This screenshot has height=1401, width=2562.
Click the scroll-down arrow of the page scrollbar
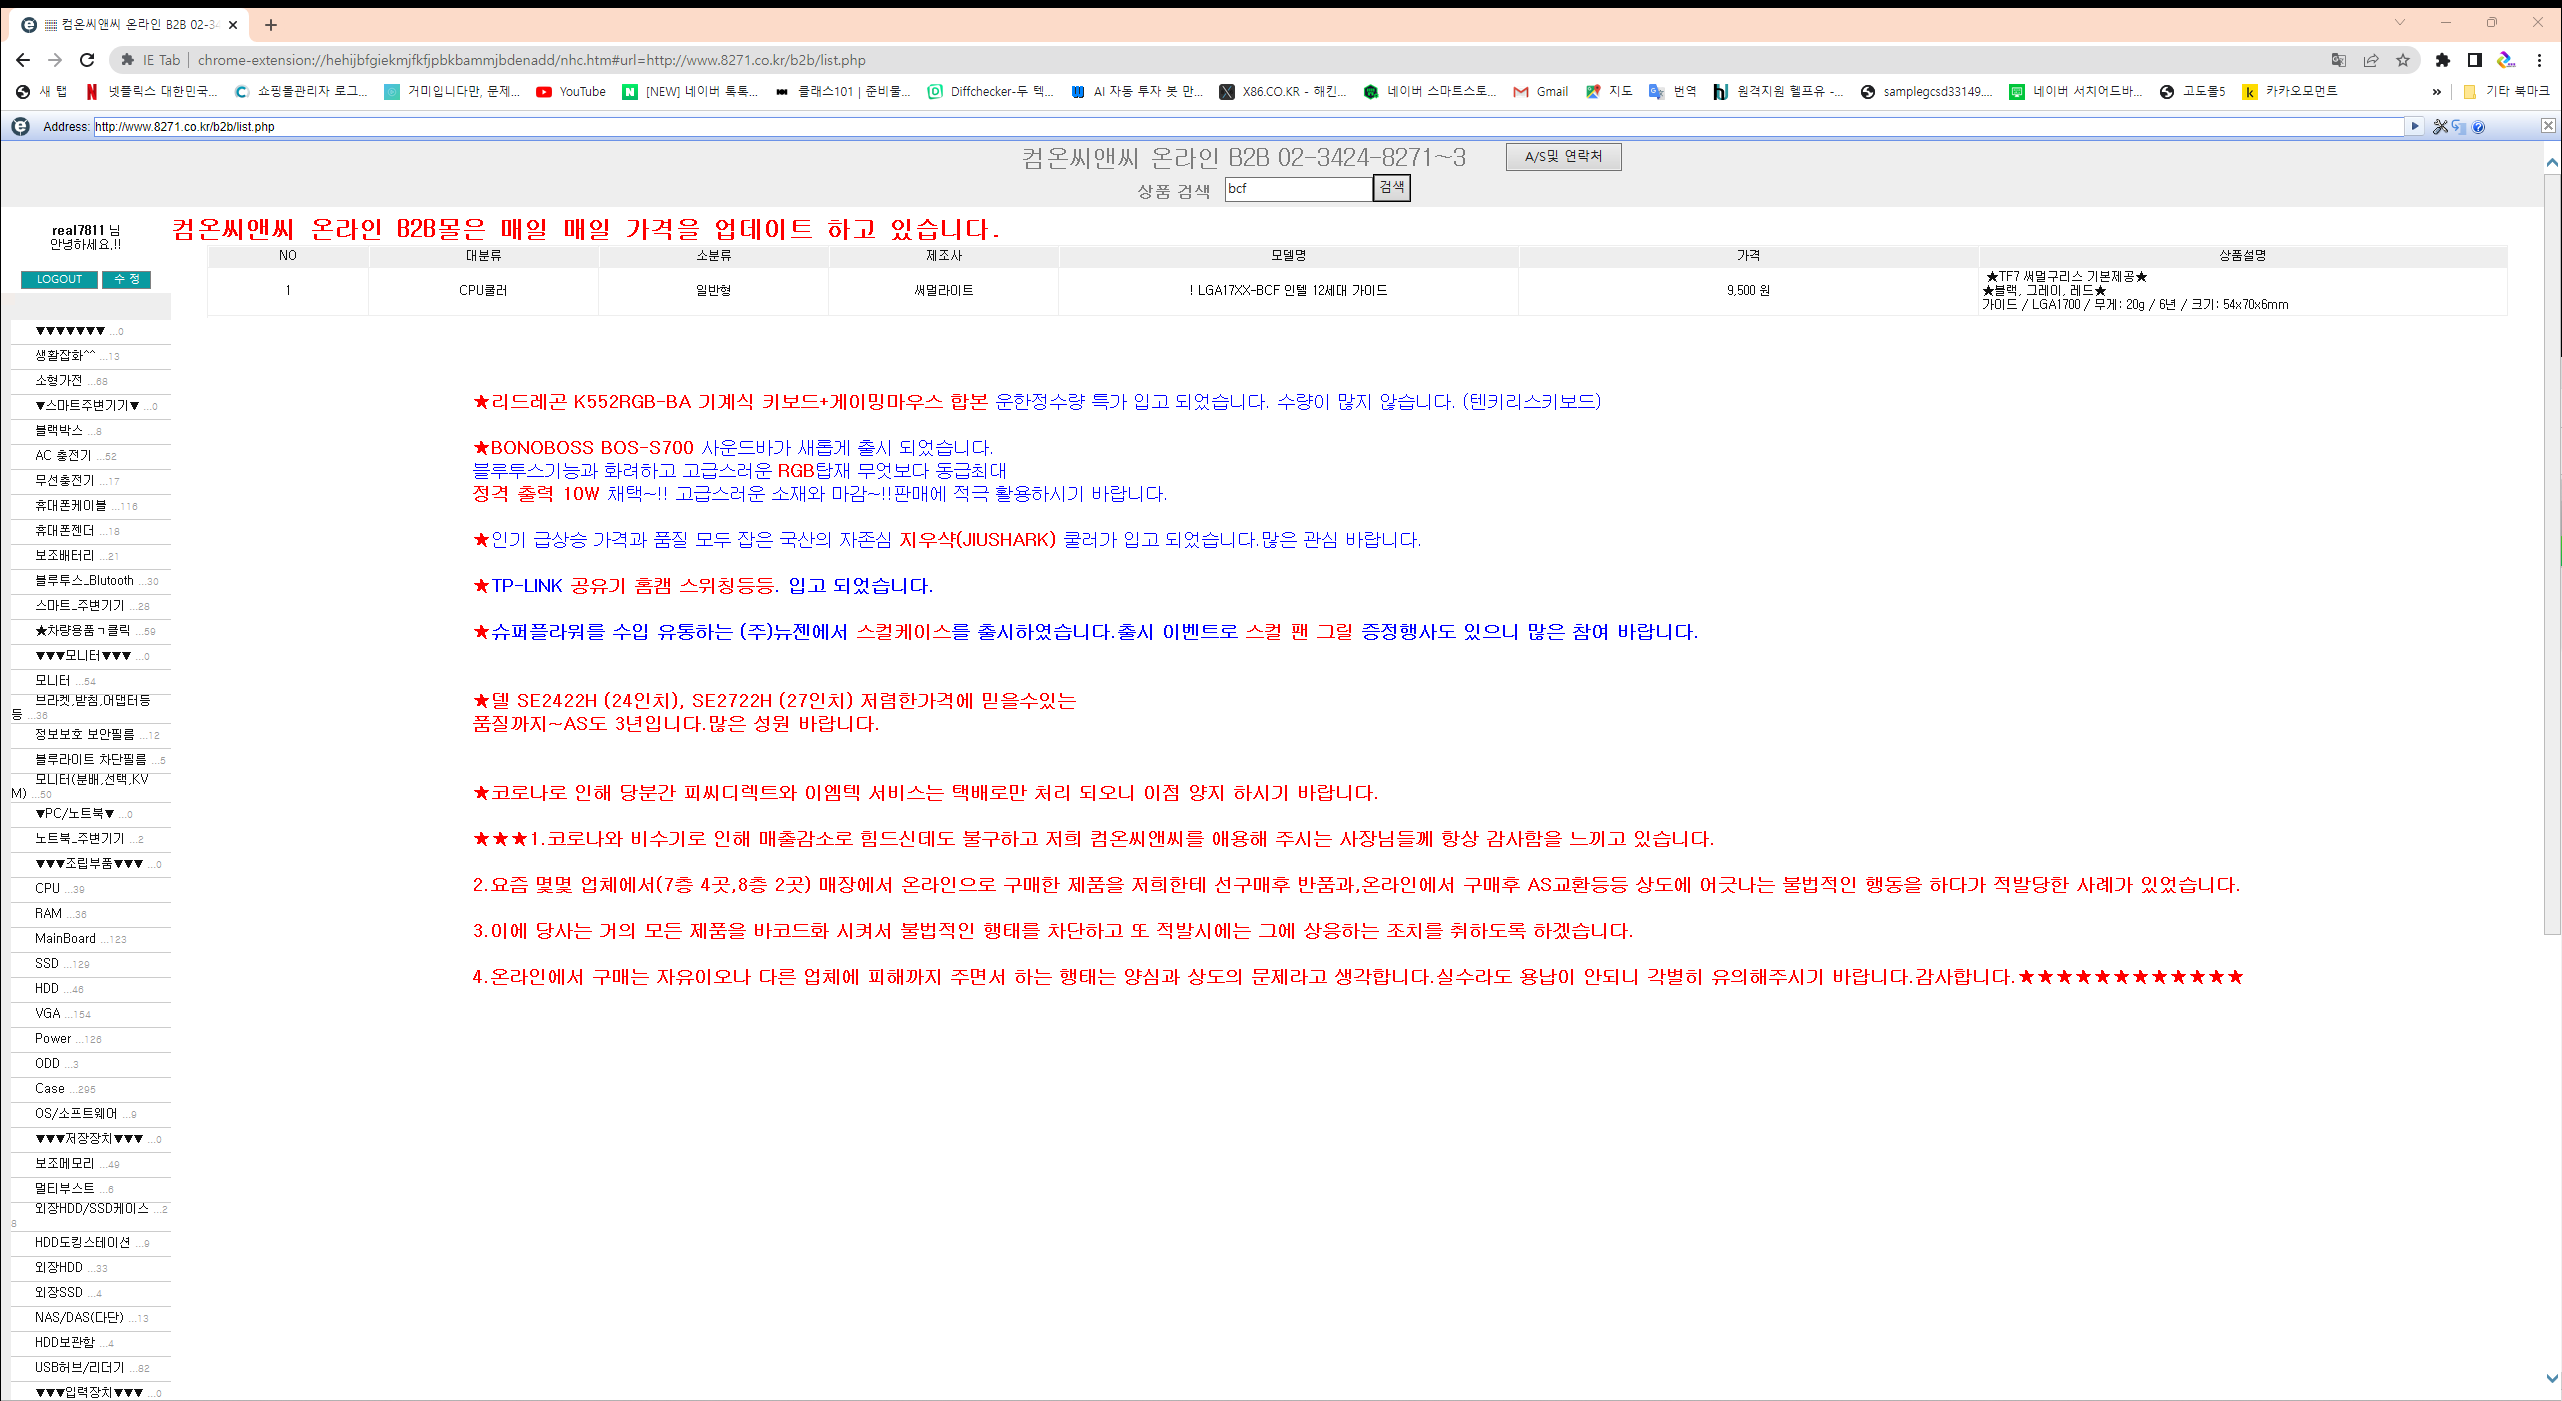(x=2552, y=1378)
